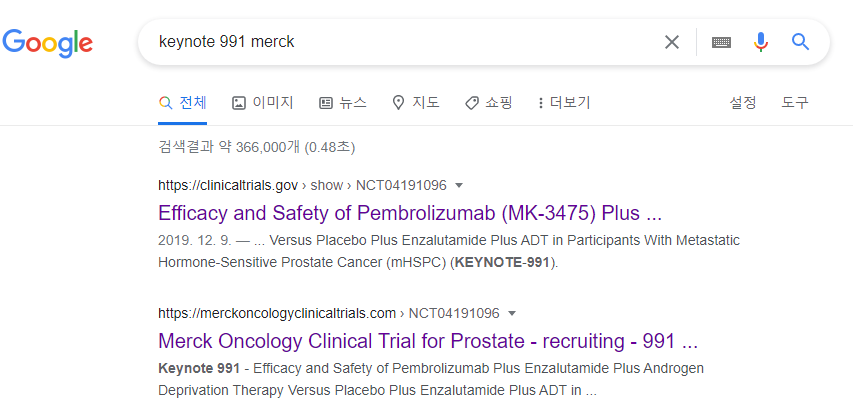Open Merck Oncology Clinical Trial for Prostate link
The height and width of the screenshot is (411, 853).
coord(428,341)
